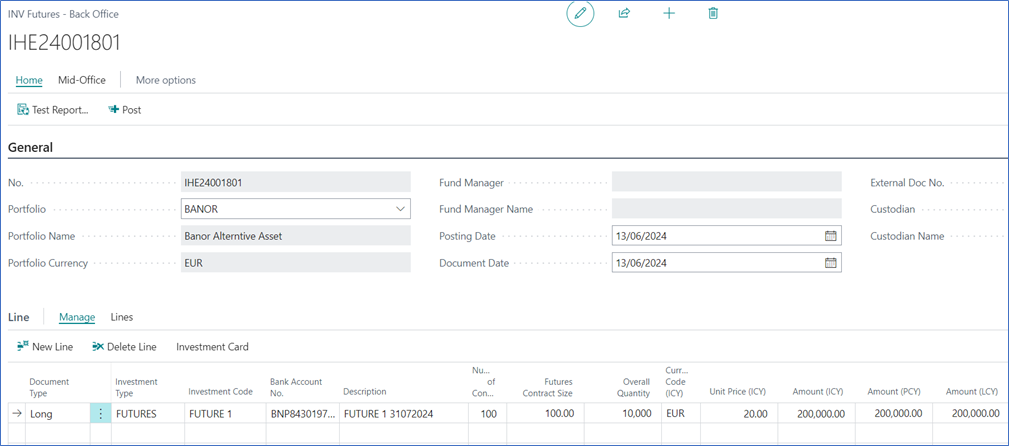
Task: Open the Lines menu tab
Action: point(122,317)
